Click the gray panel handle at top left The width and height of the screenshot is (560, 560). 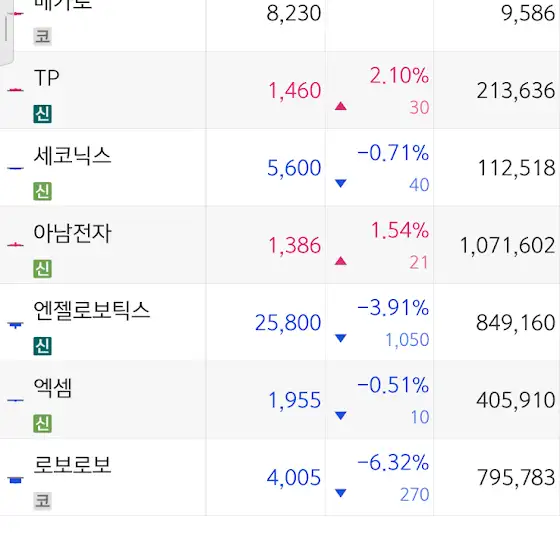[x=7, y=32]
